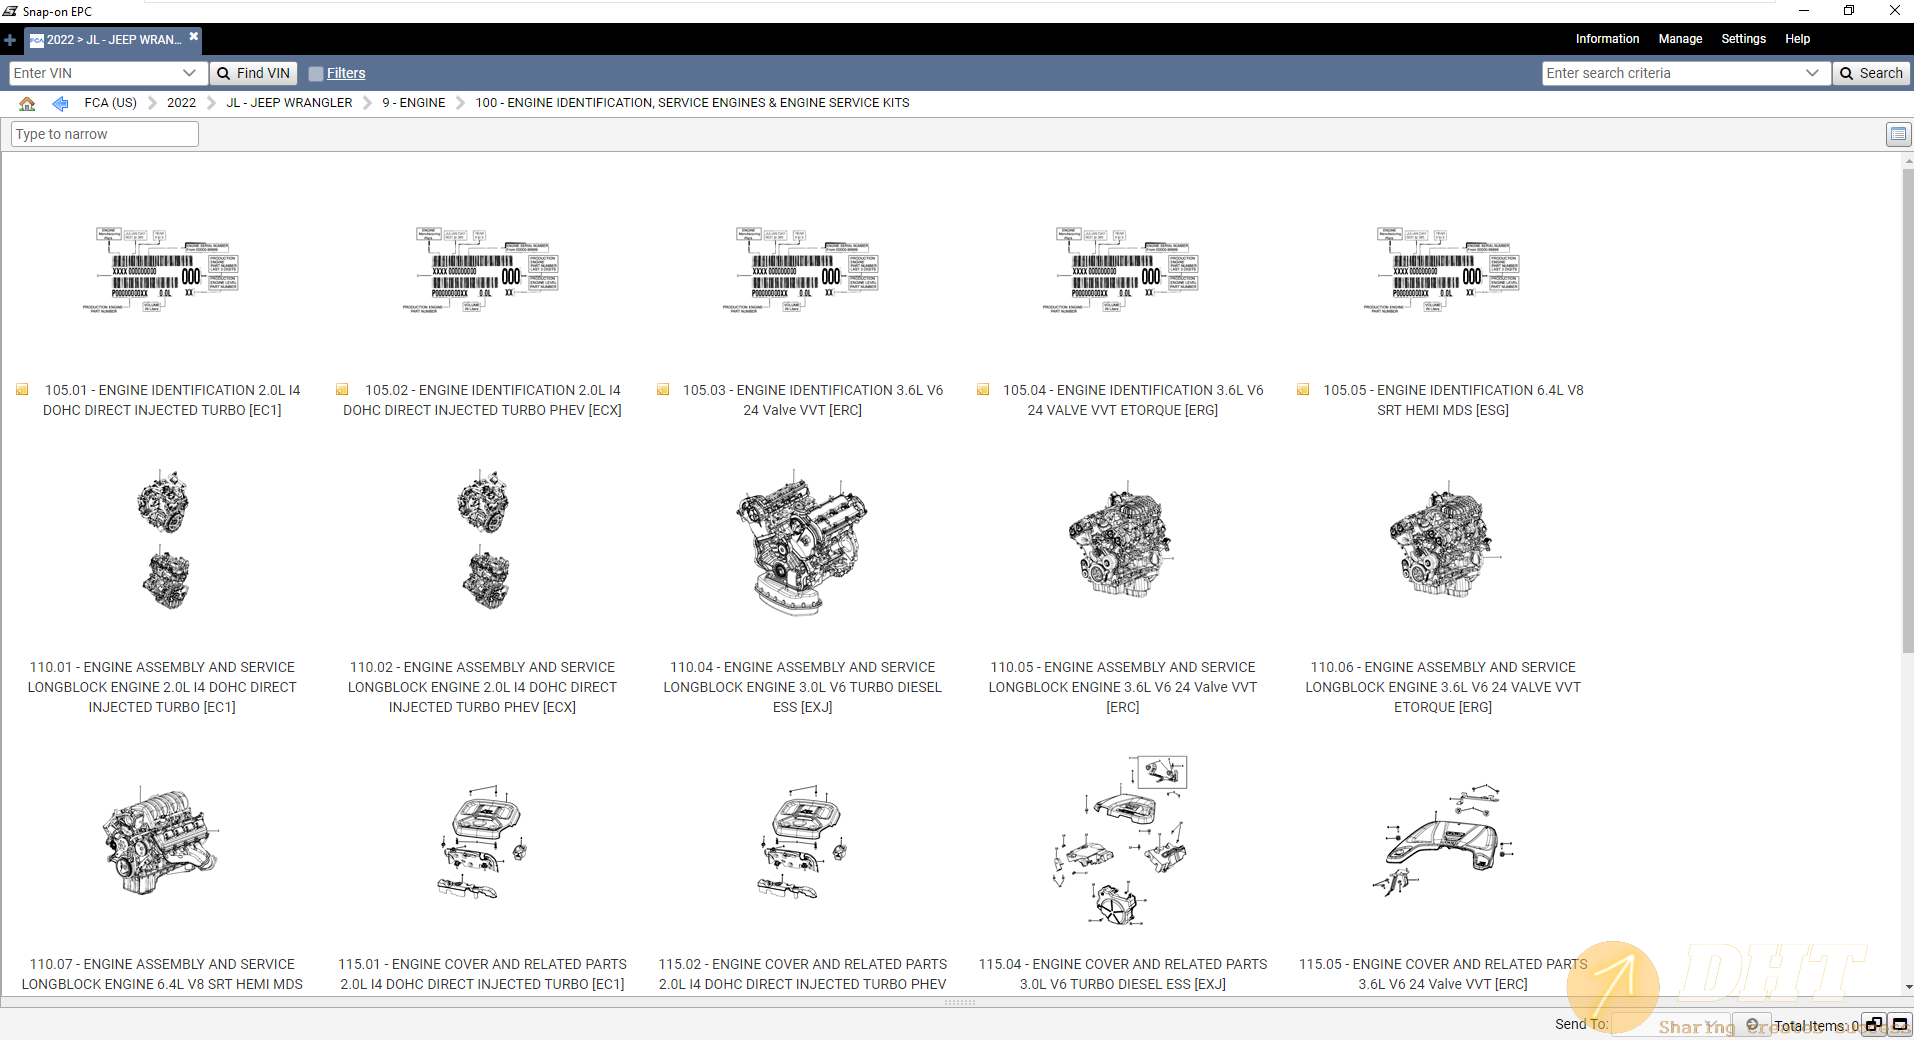
Task: Open 115.04 engine cover turbo diesel thumbnail
Action: click(x=1120, y=840)
